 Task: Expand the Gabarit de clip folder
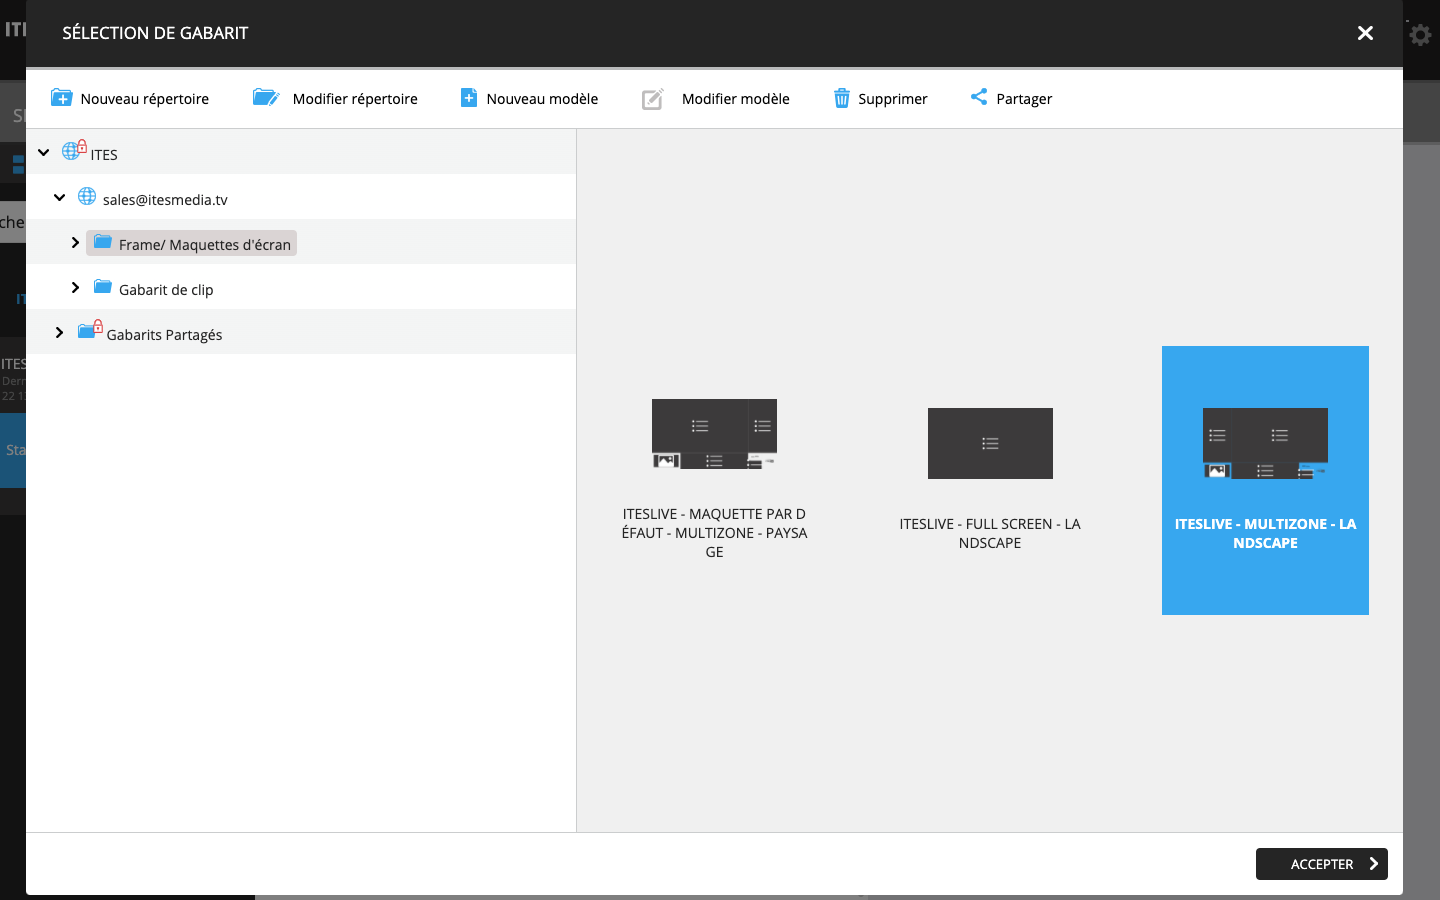pos(75,288)
